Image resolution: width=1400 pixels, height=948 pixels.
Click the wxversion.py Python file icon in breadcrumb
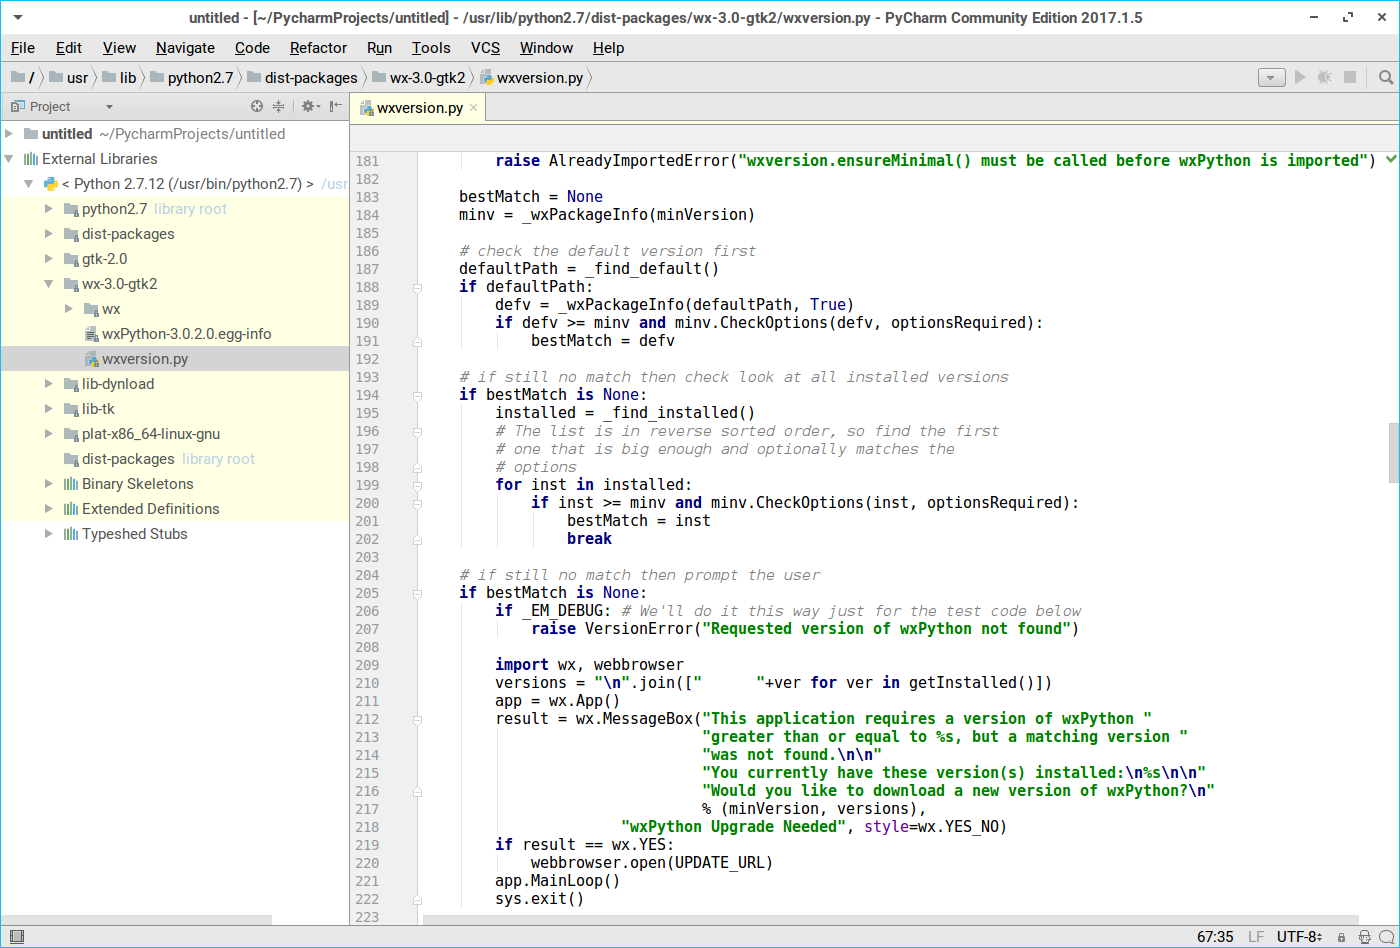pyautogui.click(x=487, y=77)
